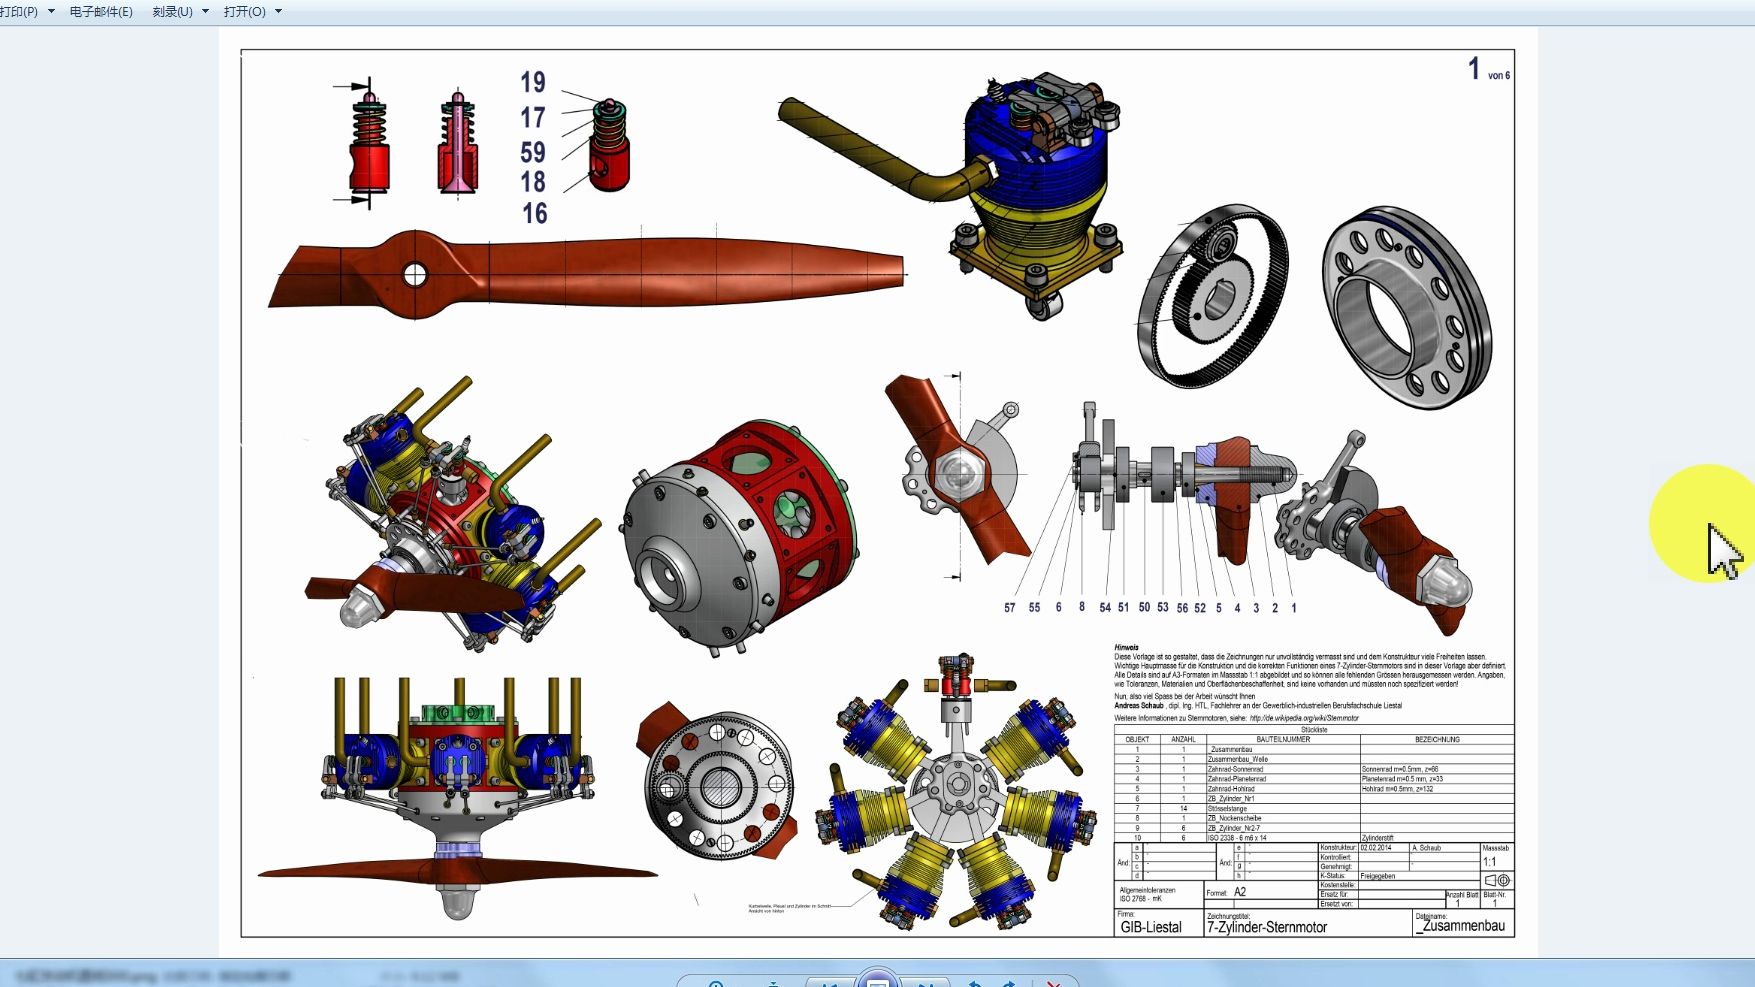Viewport: 1755px width, 987px height.
Task: Click the "Zusammenbau_Welle" parts list entry
Action: (1237, 759)
